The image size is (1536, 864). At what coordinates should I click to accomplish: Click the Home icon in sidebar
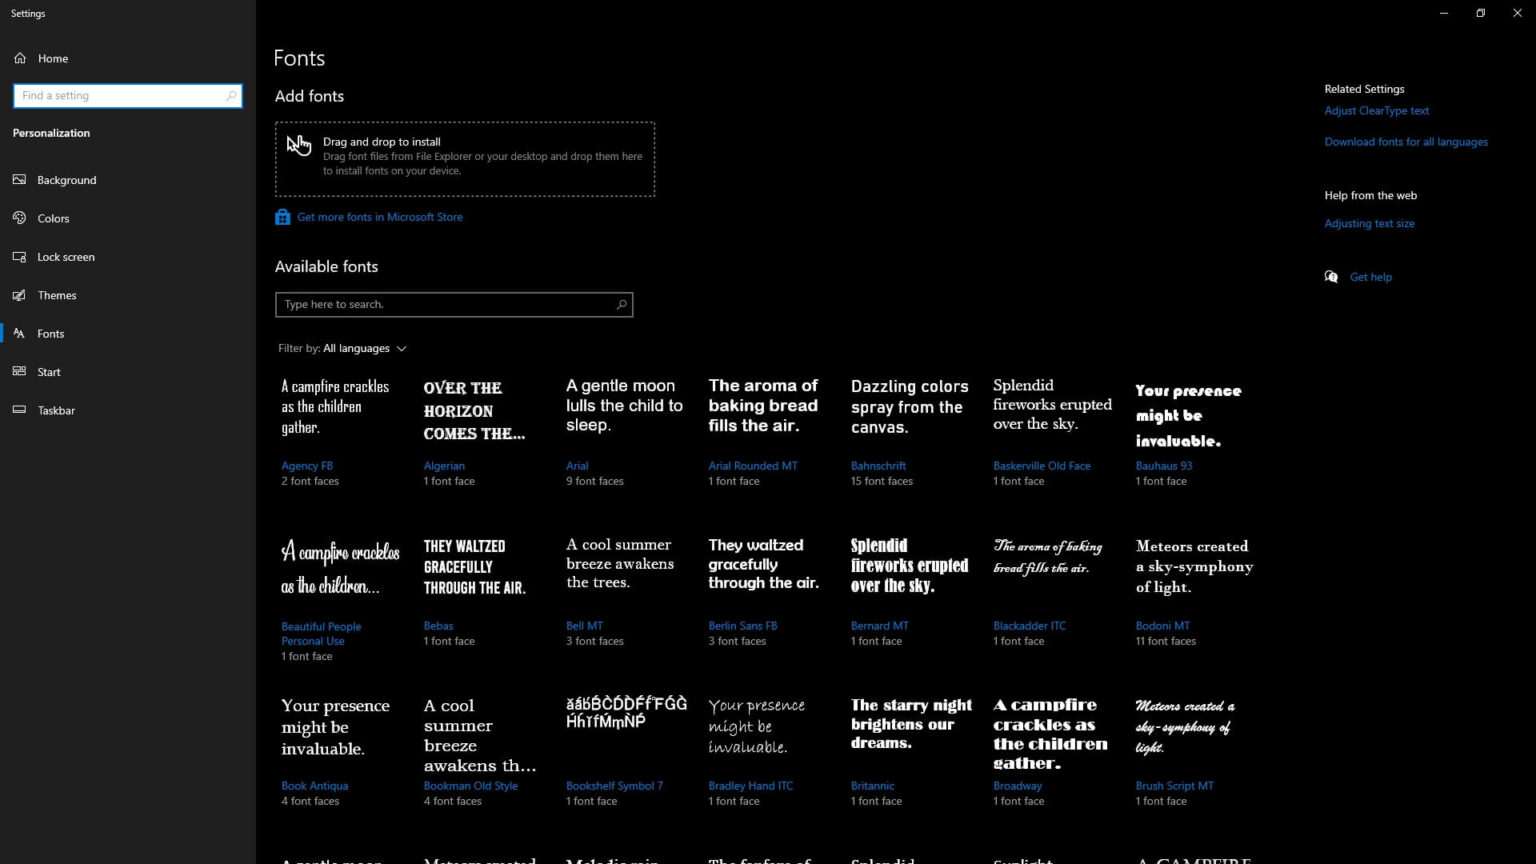pos(20,58)
